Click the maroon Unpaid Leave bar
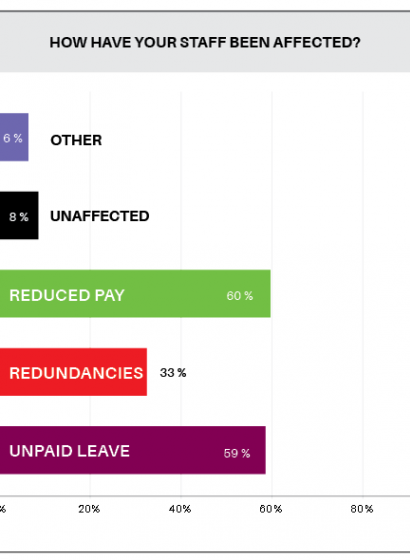Viewport: 410px width, 560px height. [132, 450]
